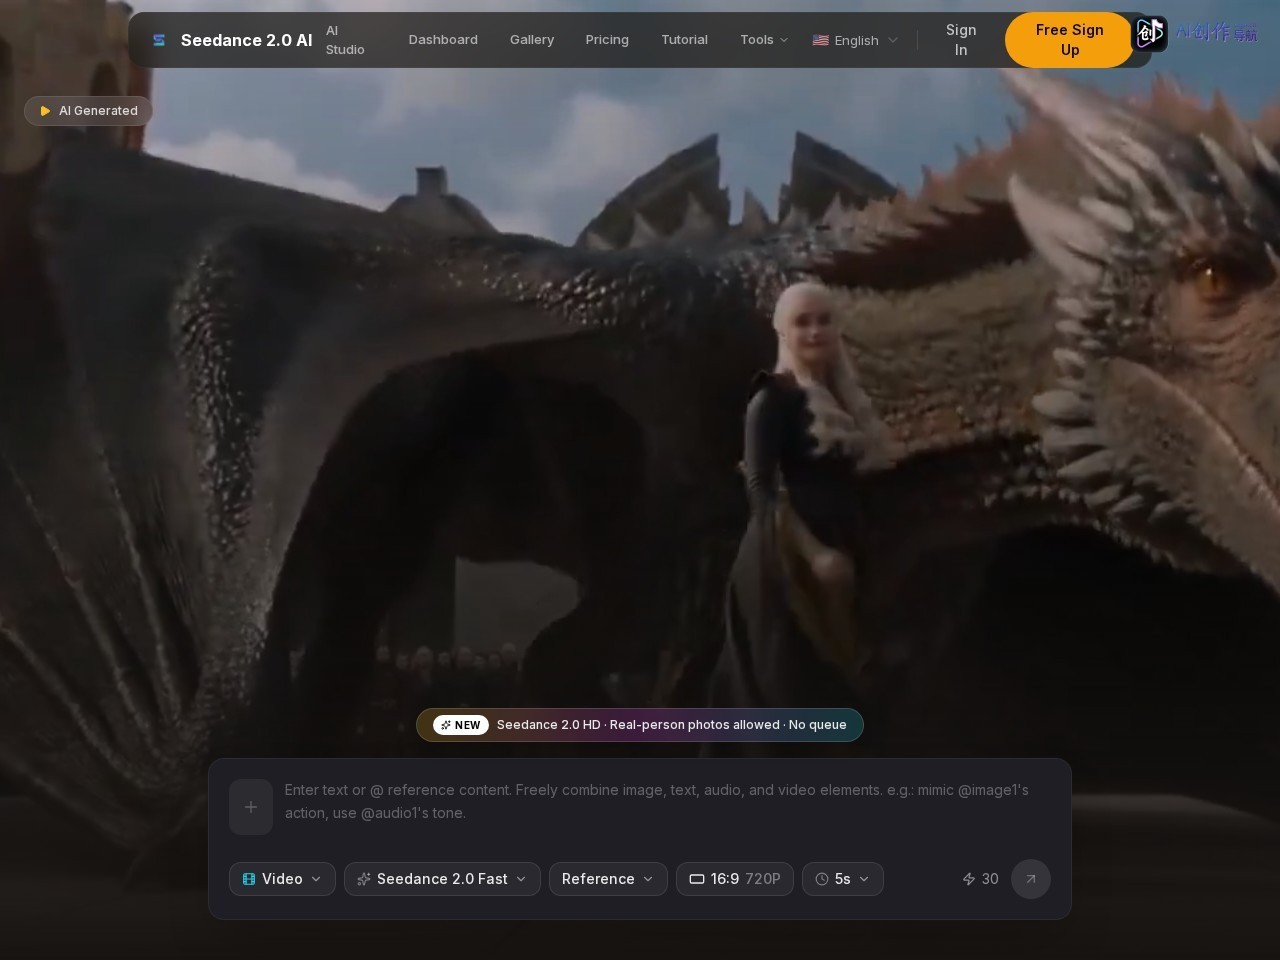Open AI Studio from the navigation bar
The width and height of the screenshot is (1280, 960).
click(x=345, y=40)
